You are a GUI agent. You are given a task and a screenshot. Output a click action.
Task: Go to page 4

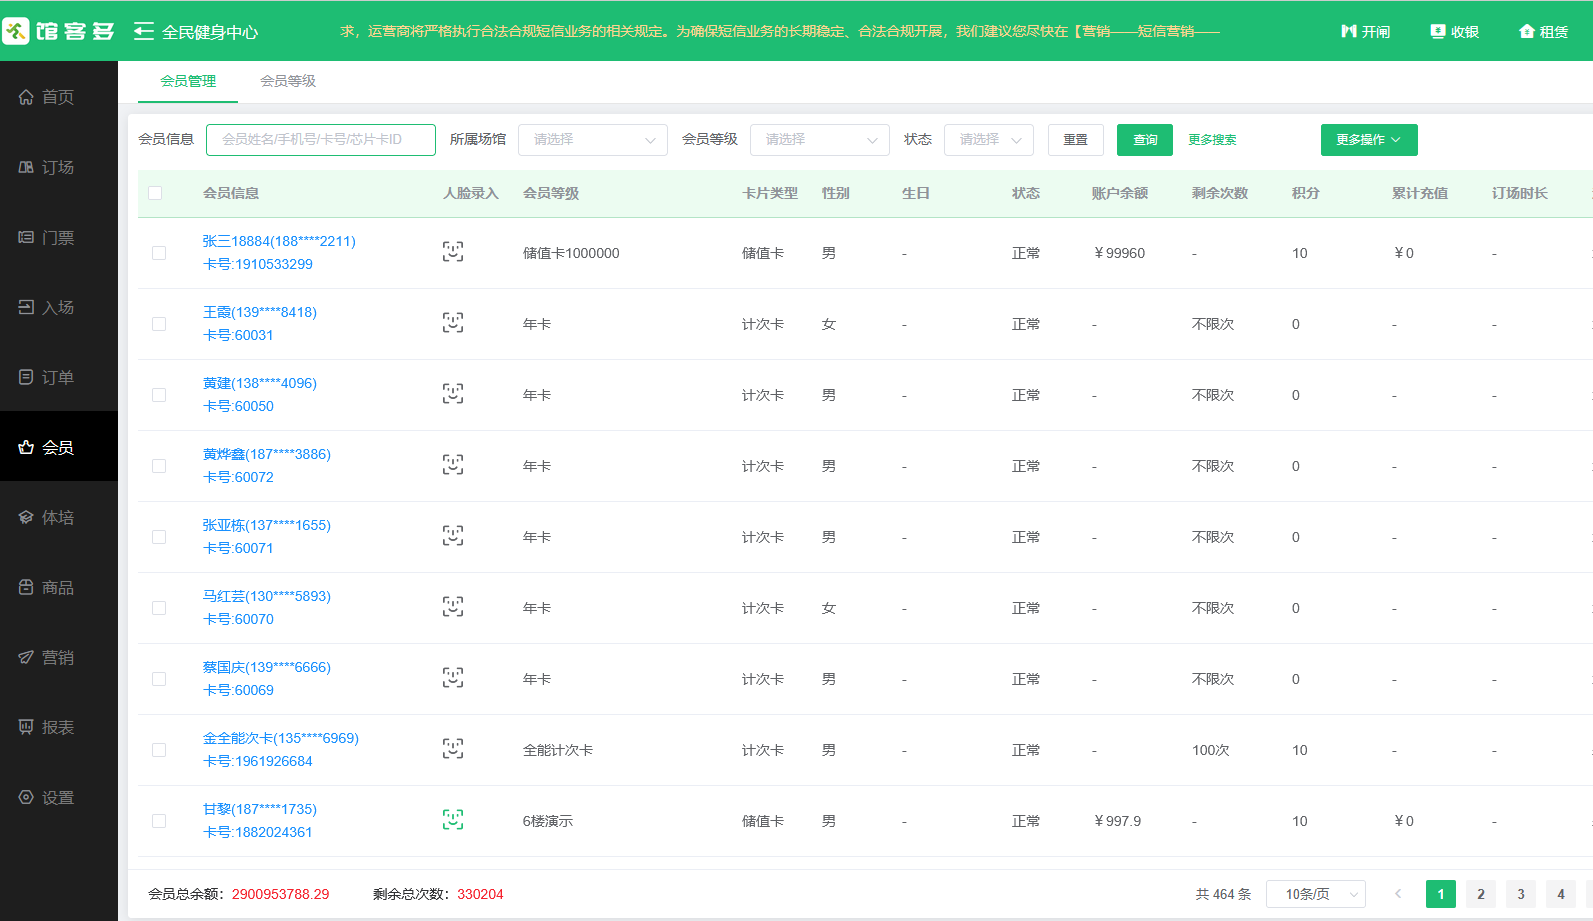point(1561,894)
